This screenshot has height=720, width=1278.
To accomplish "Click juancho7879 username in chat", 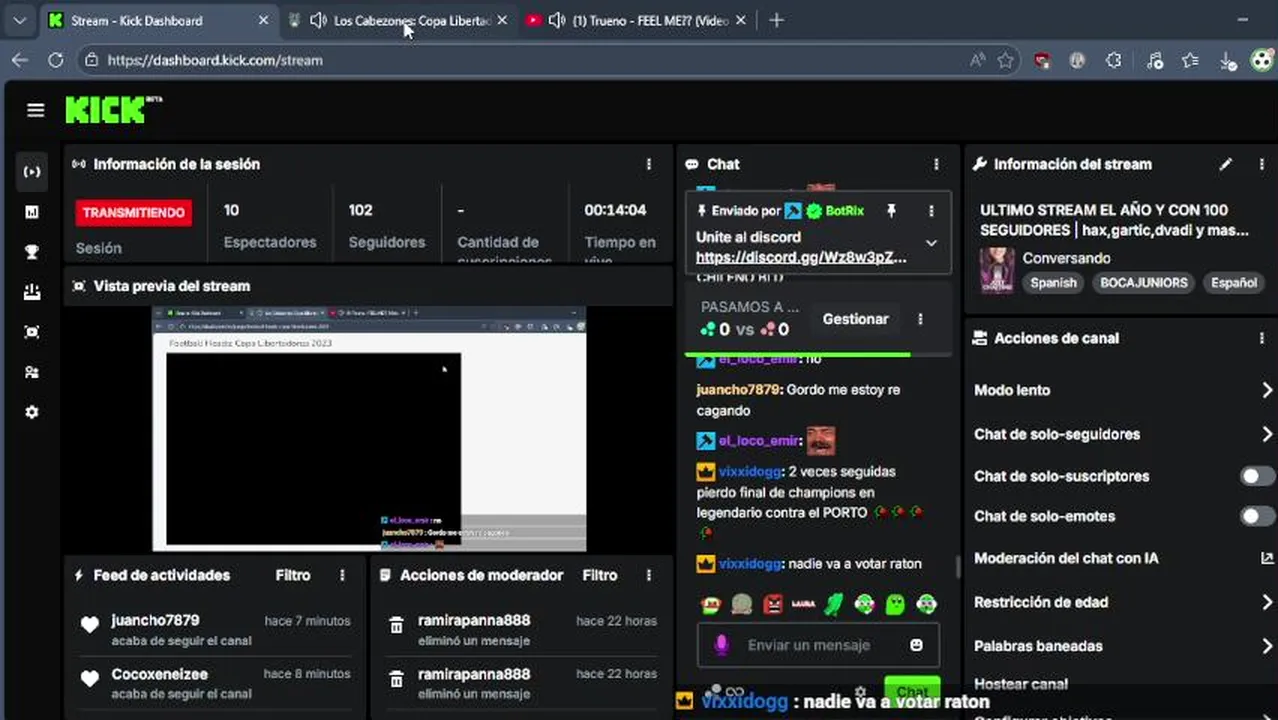I will (738, 389).
